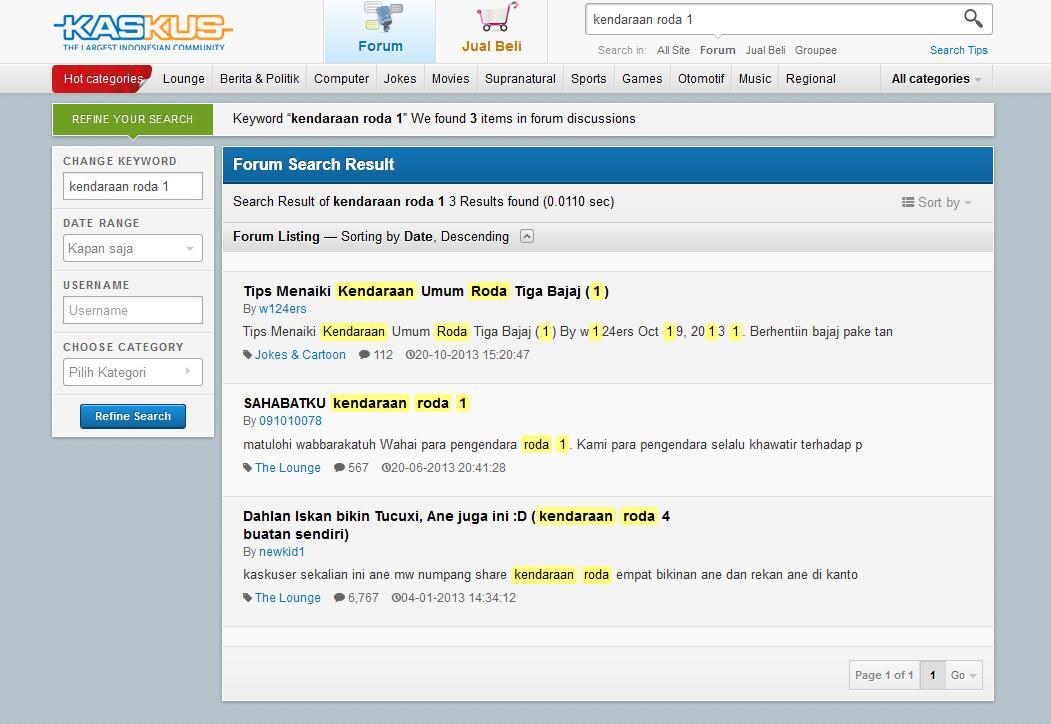Open the Date Range dropdown
The width and height of the screenshot is (1051, 724).
133,249
